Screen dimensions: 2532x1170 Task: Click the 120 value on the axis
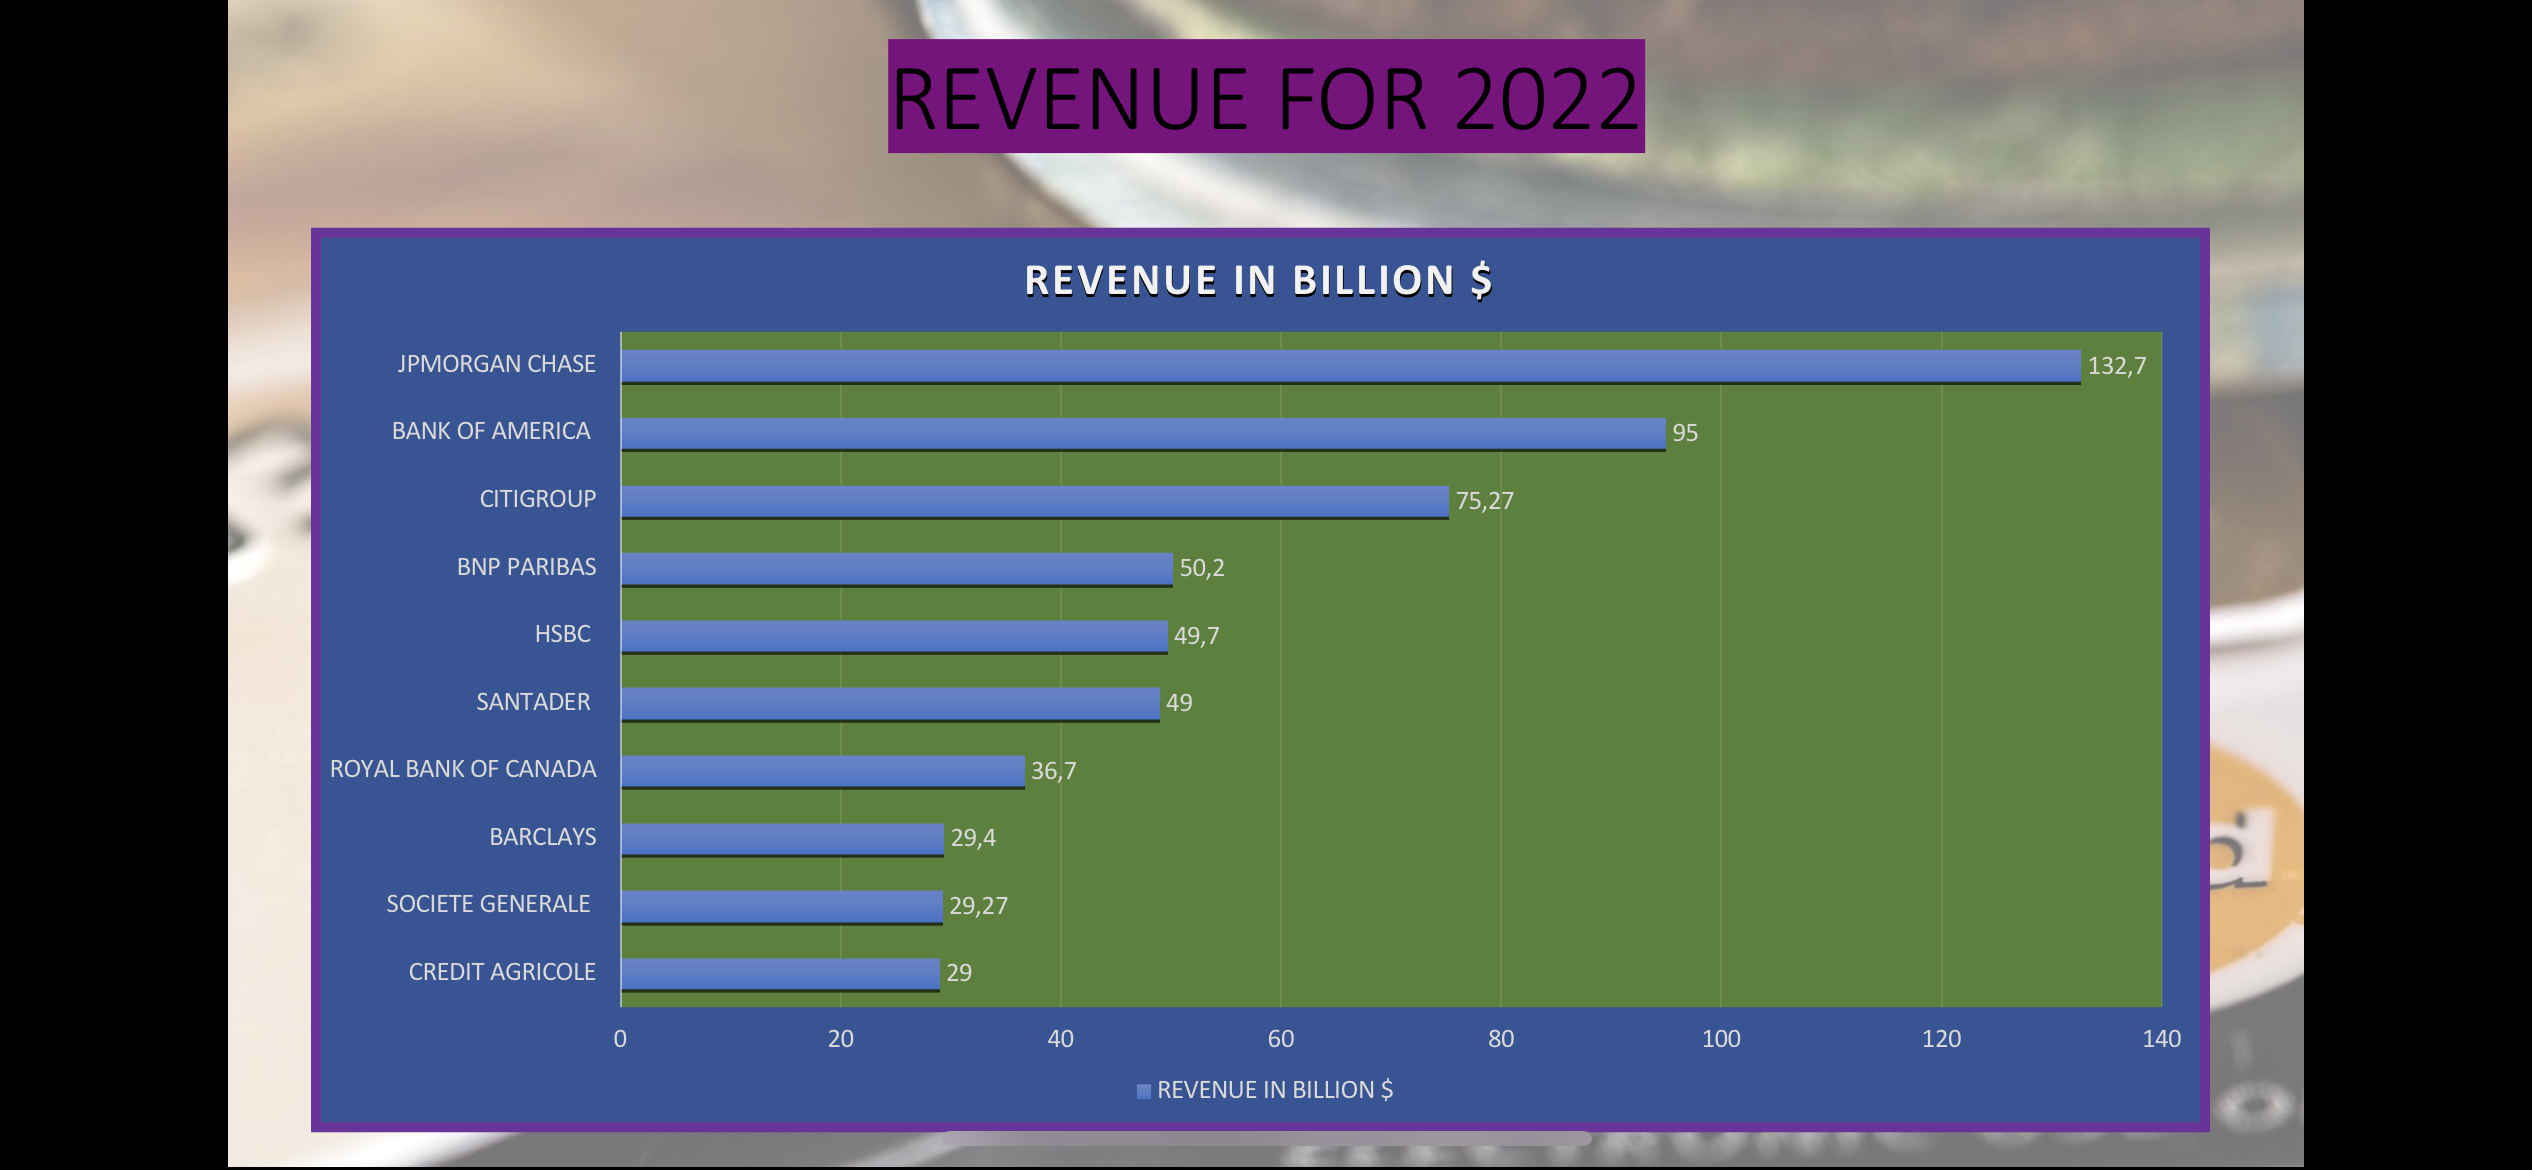coord(1941,1039)
